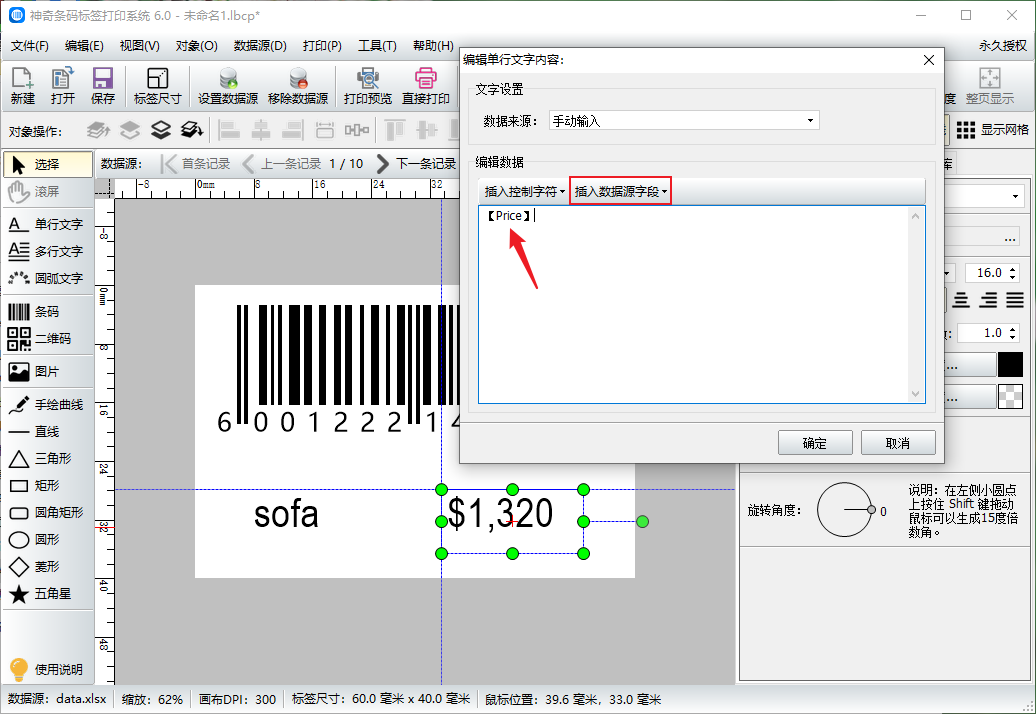This screenshot has width=1036, height=714.
Task: Select the 条码 barcode tool
Action: (48, 312)
